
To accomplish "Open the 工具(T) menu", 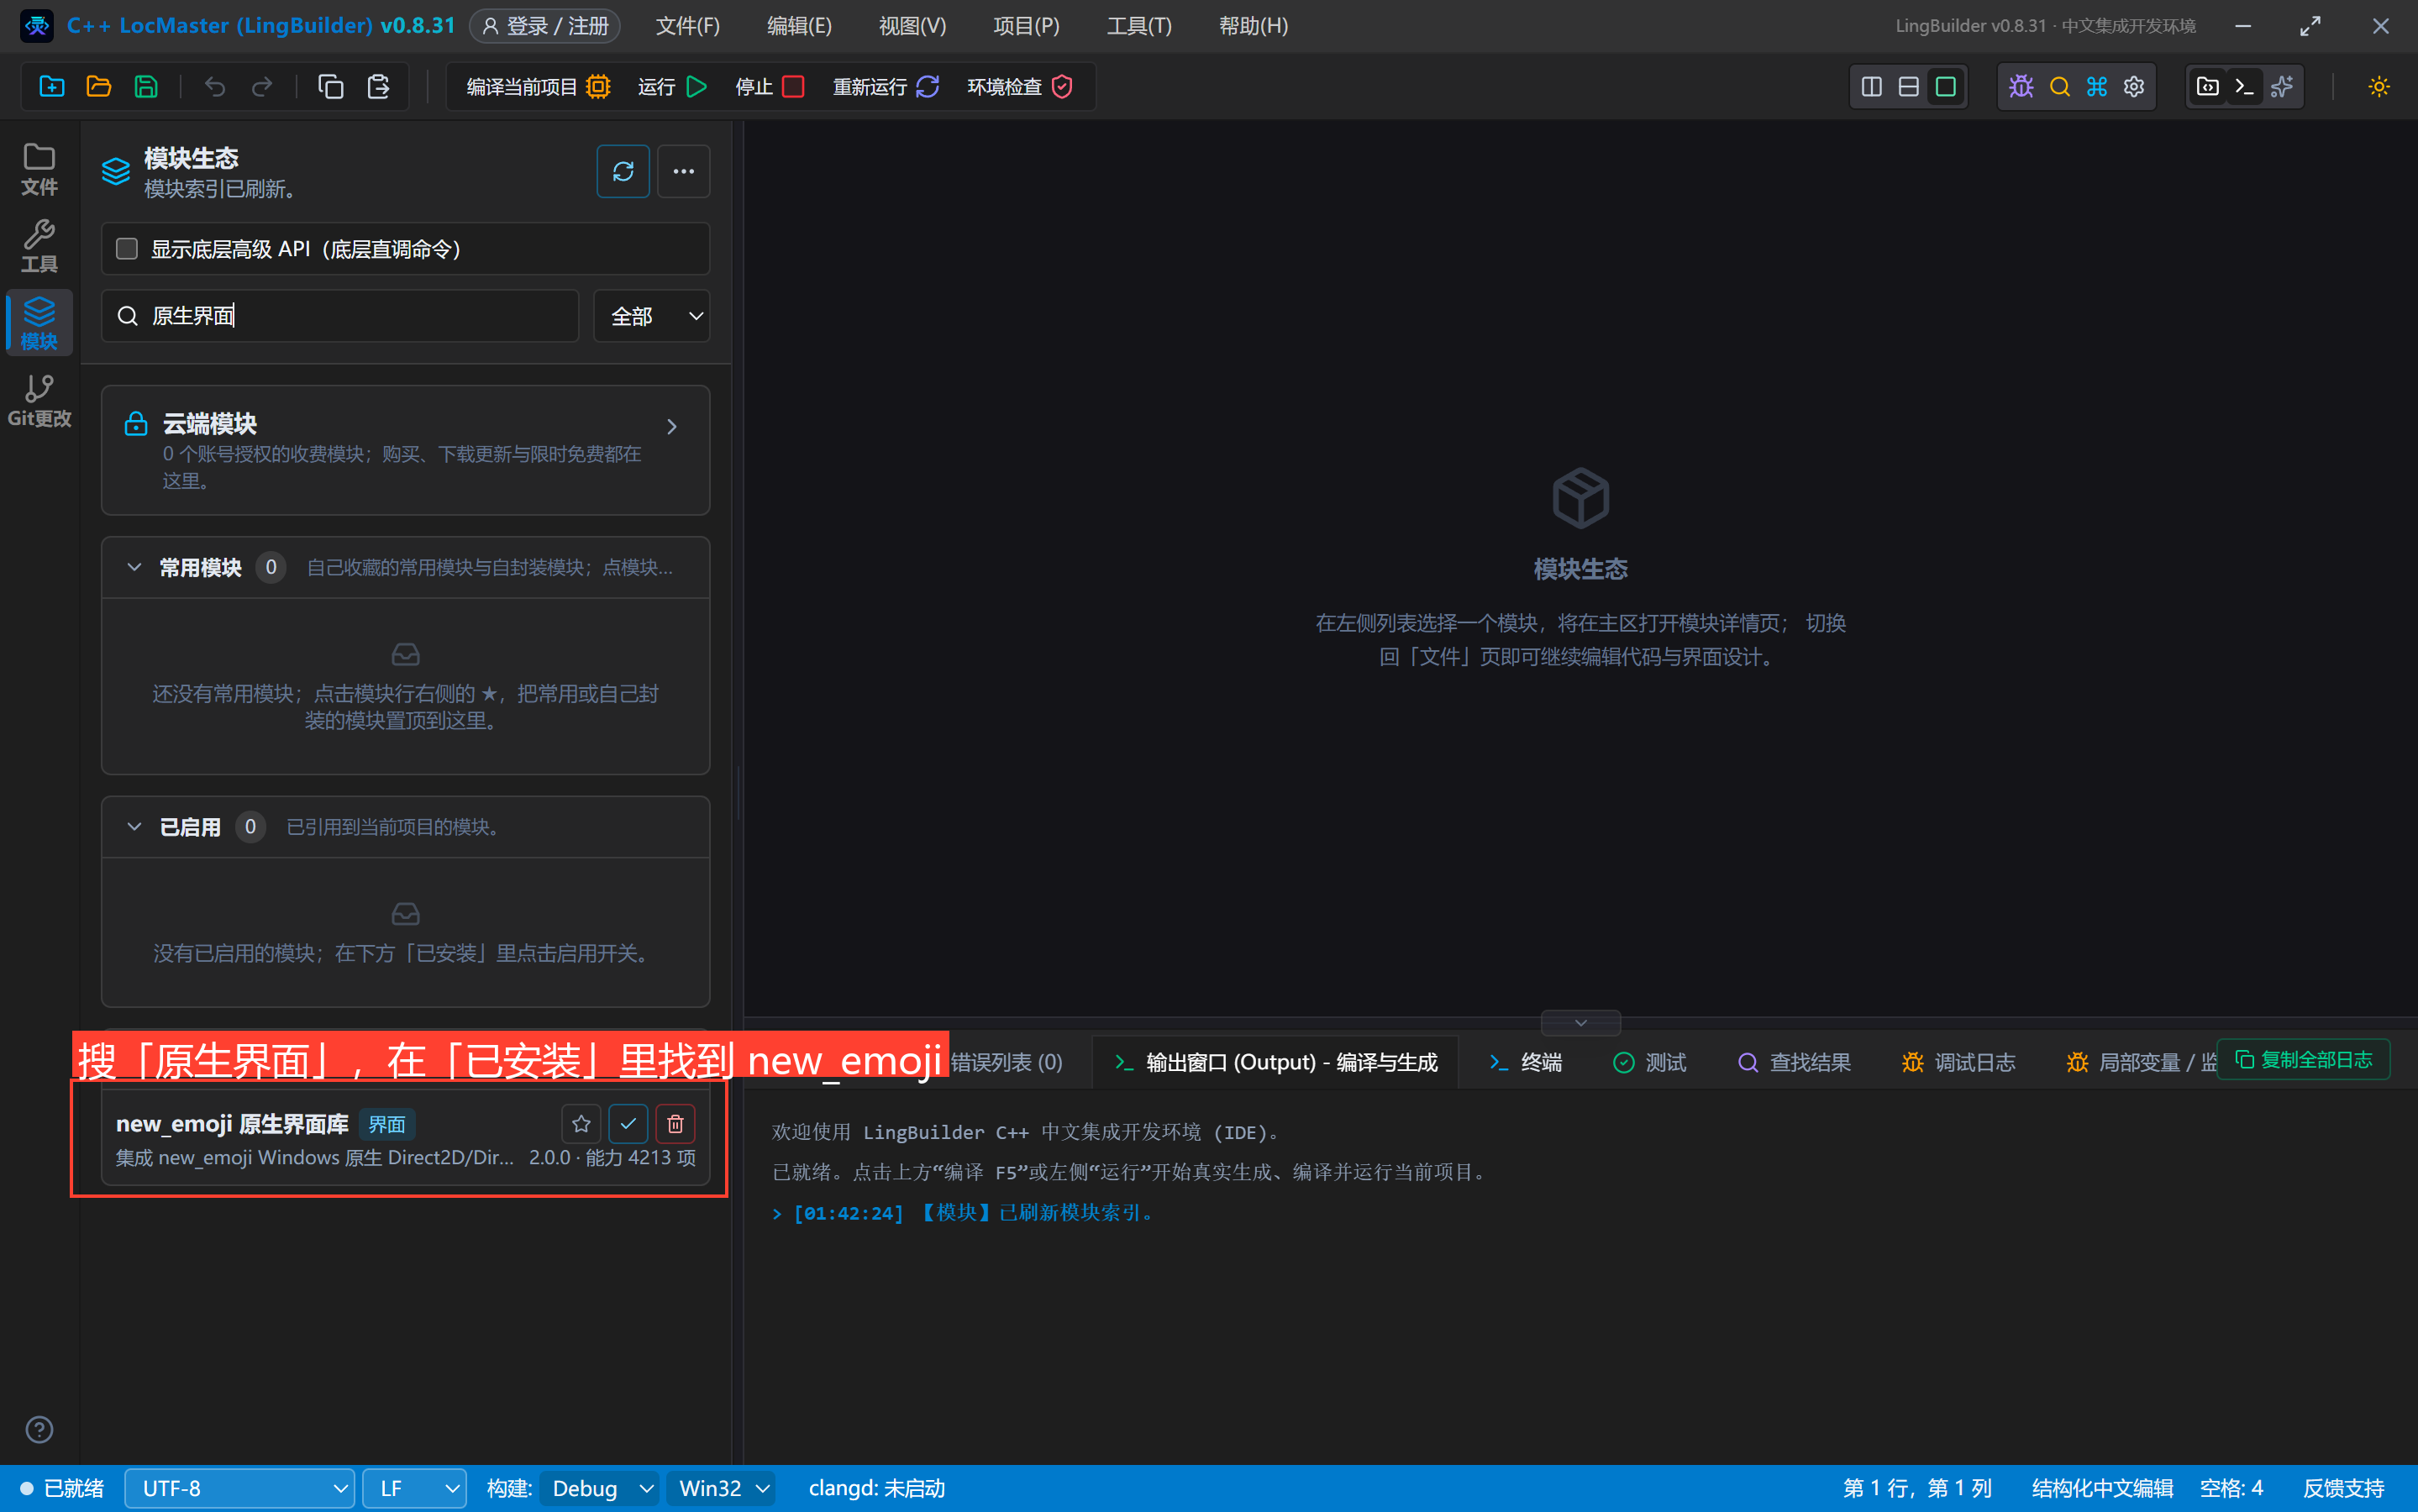I will [x=1139, y=26].
